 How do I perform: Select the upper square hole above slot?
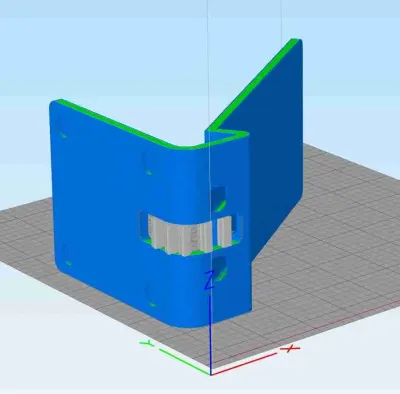click(x=219, y=198)
